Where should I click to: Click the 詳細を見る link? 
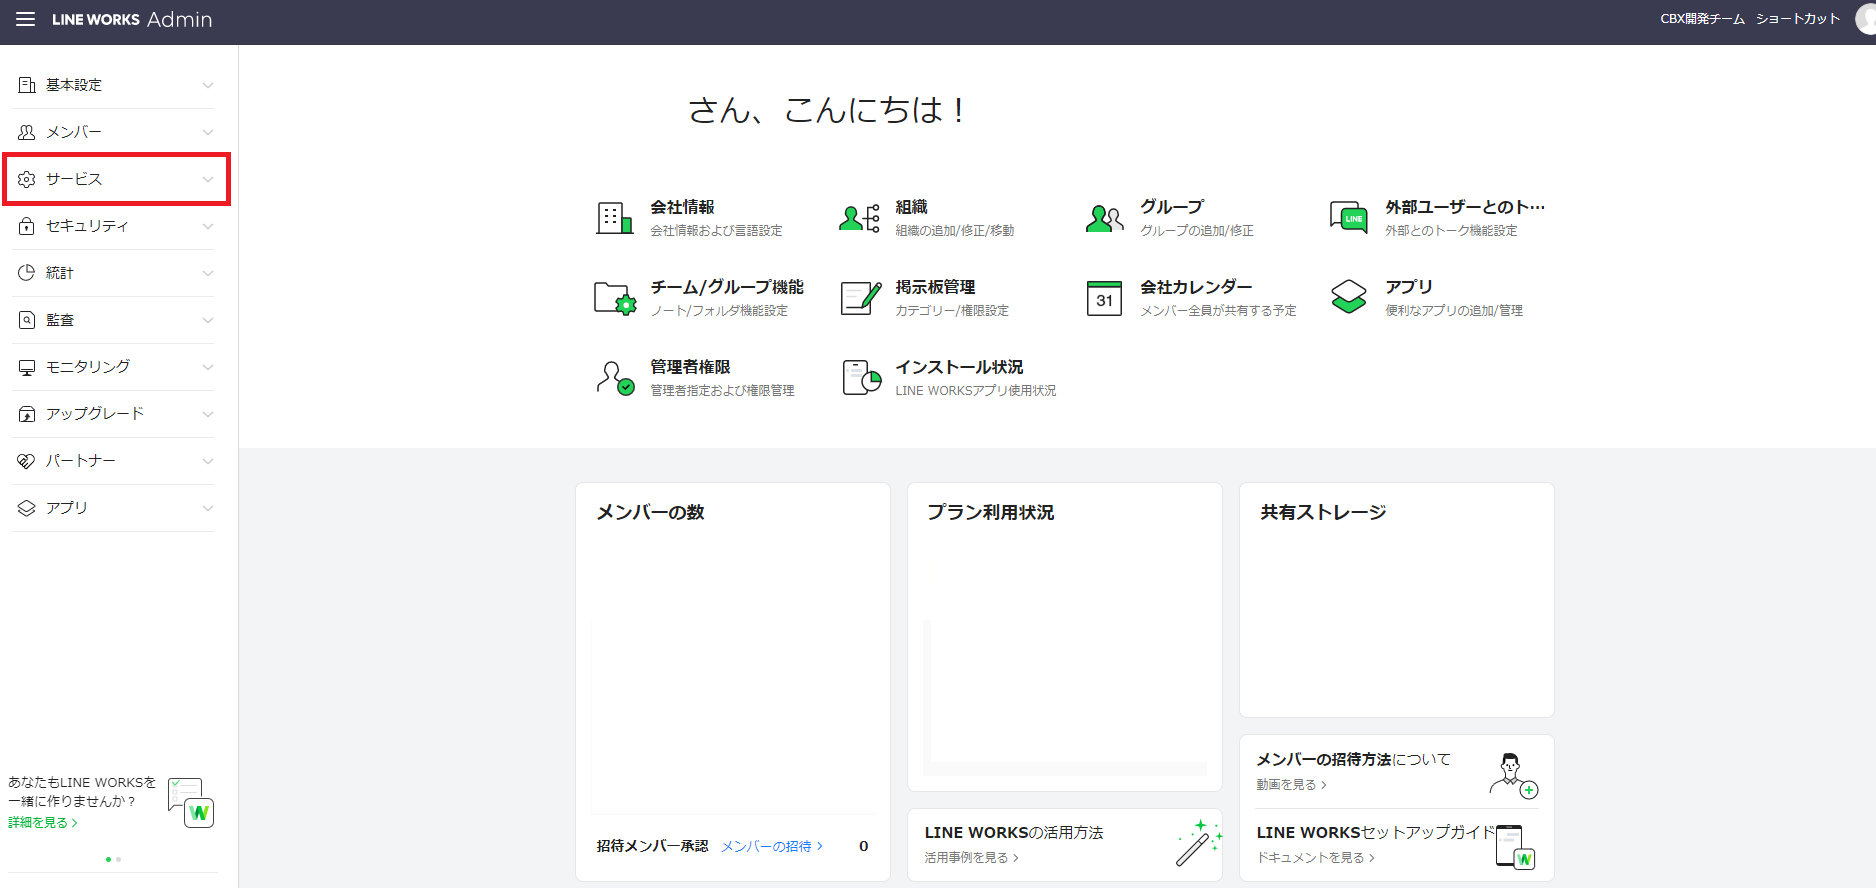click(x=42, y=823)
